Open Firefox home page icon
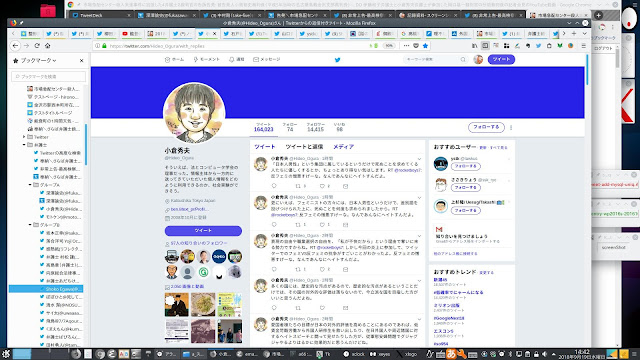This screenshot has width=640, height=360. pyautogui.click(x=47, y=46)
